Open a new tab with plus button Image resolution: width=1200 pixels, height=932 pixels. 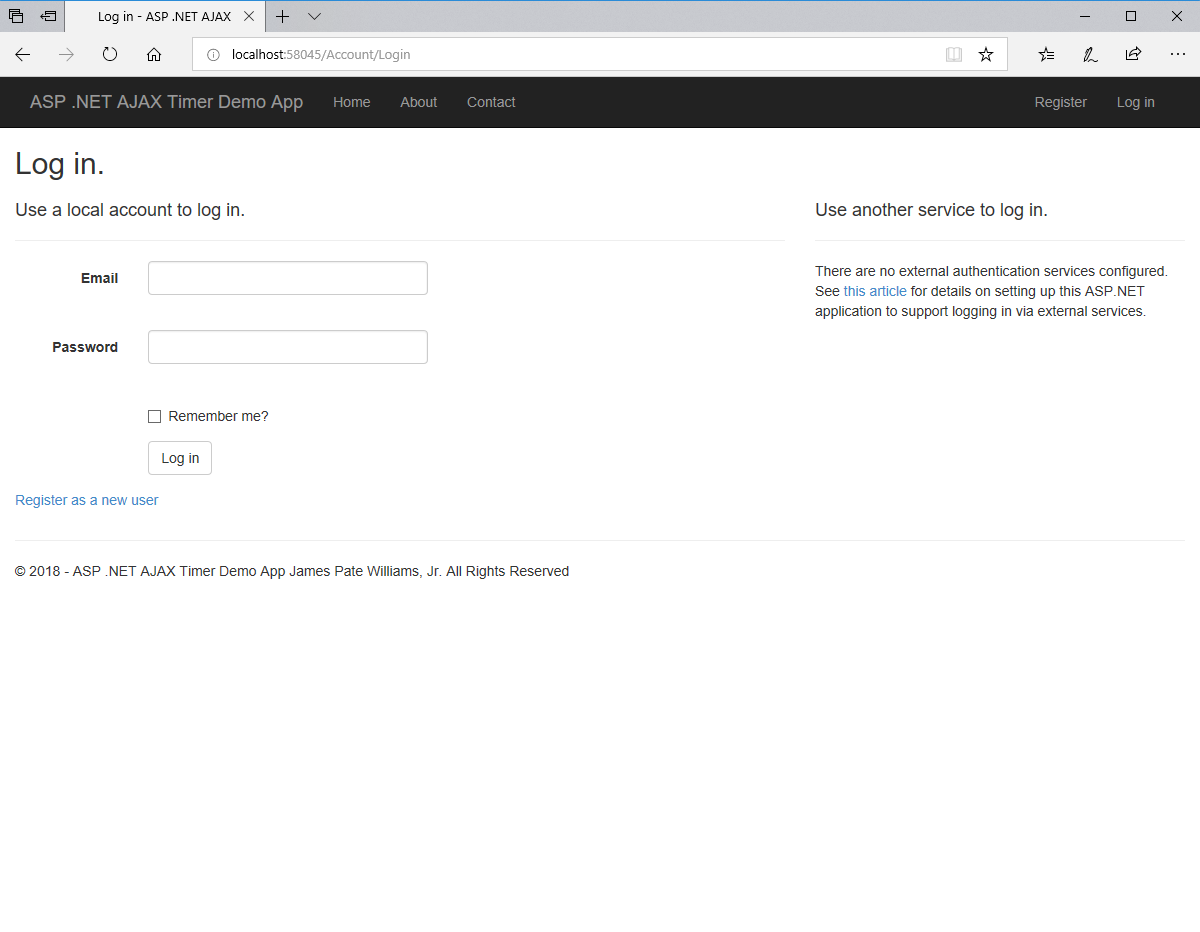pyautogui.click(x=283, y=17)
